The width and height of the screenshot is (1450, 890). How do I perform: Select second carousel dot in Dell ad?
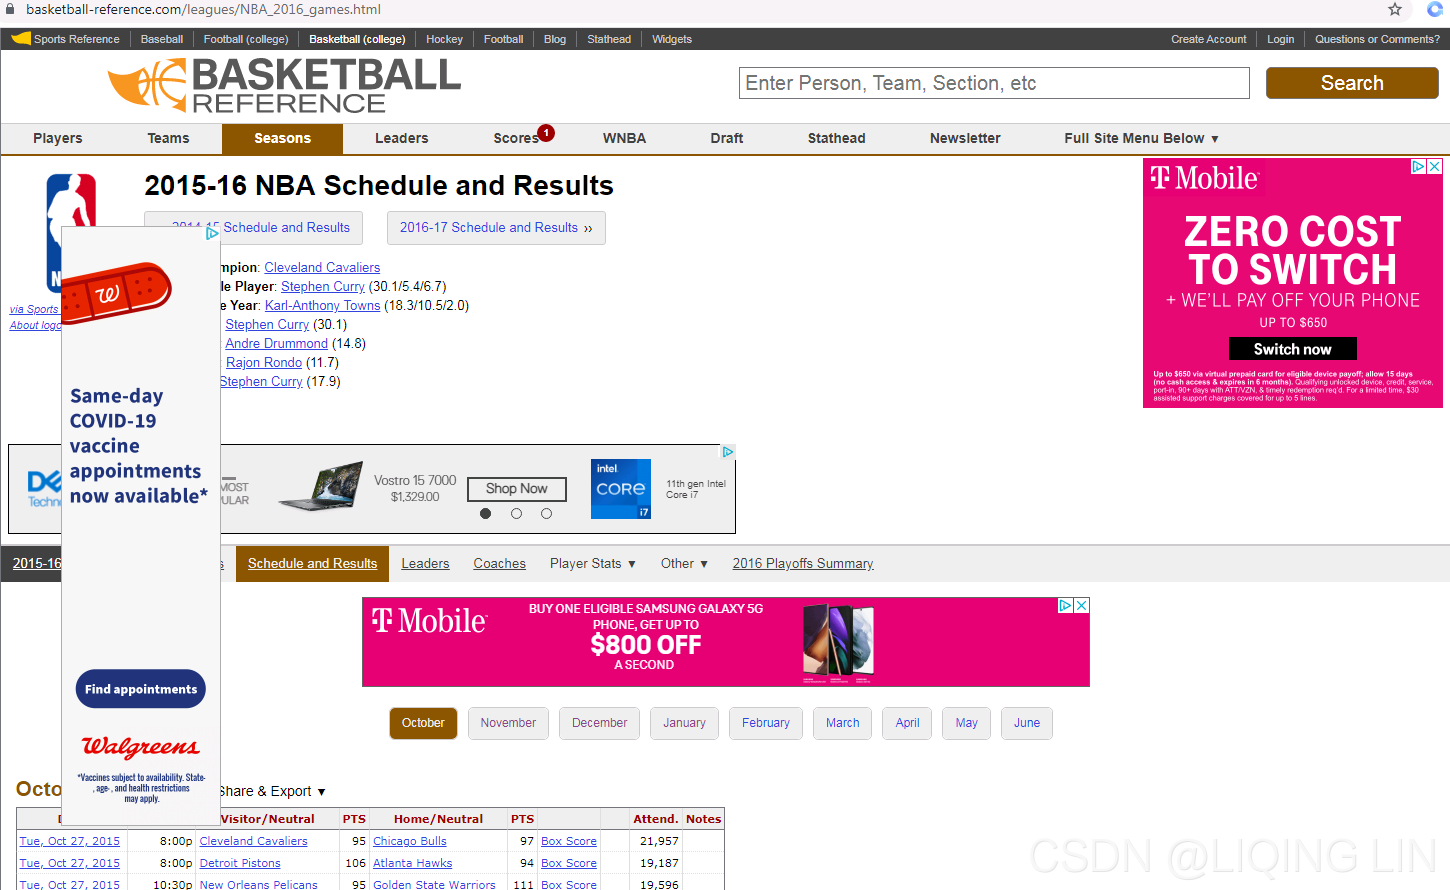click(516, 514)
